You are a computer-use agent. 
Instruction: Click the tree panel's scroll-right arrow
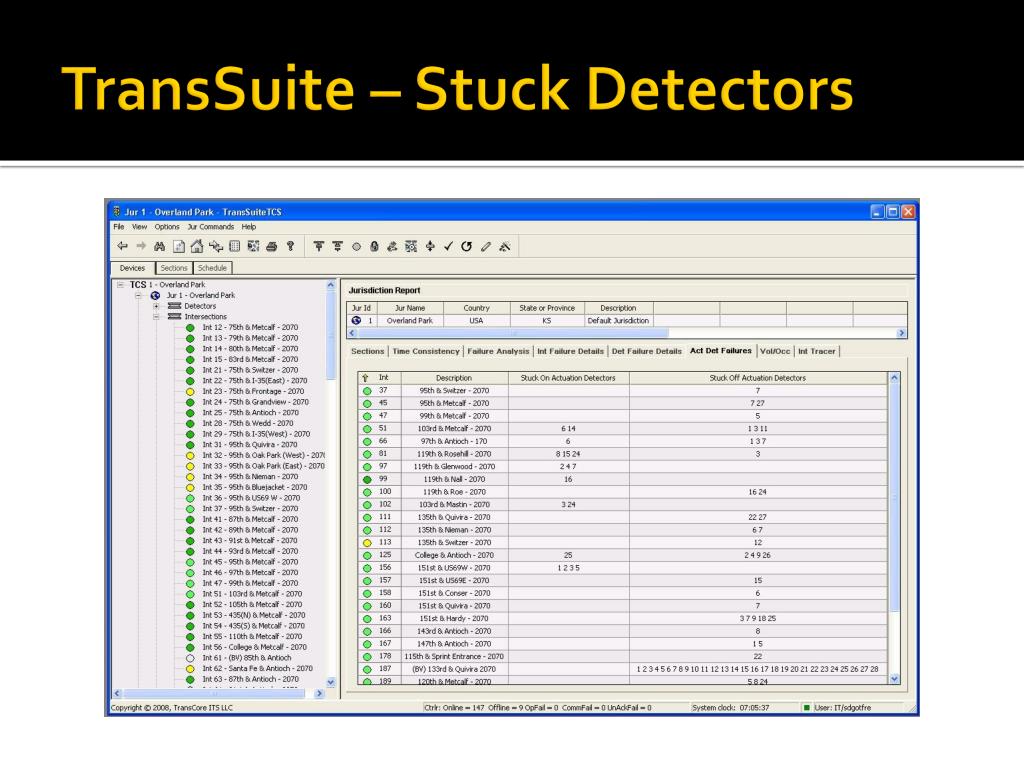coord(319,694)
